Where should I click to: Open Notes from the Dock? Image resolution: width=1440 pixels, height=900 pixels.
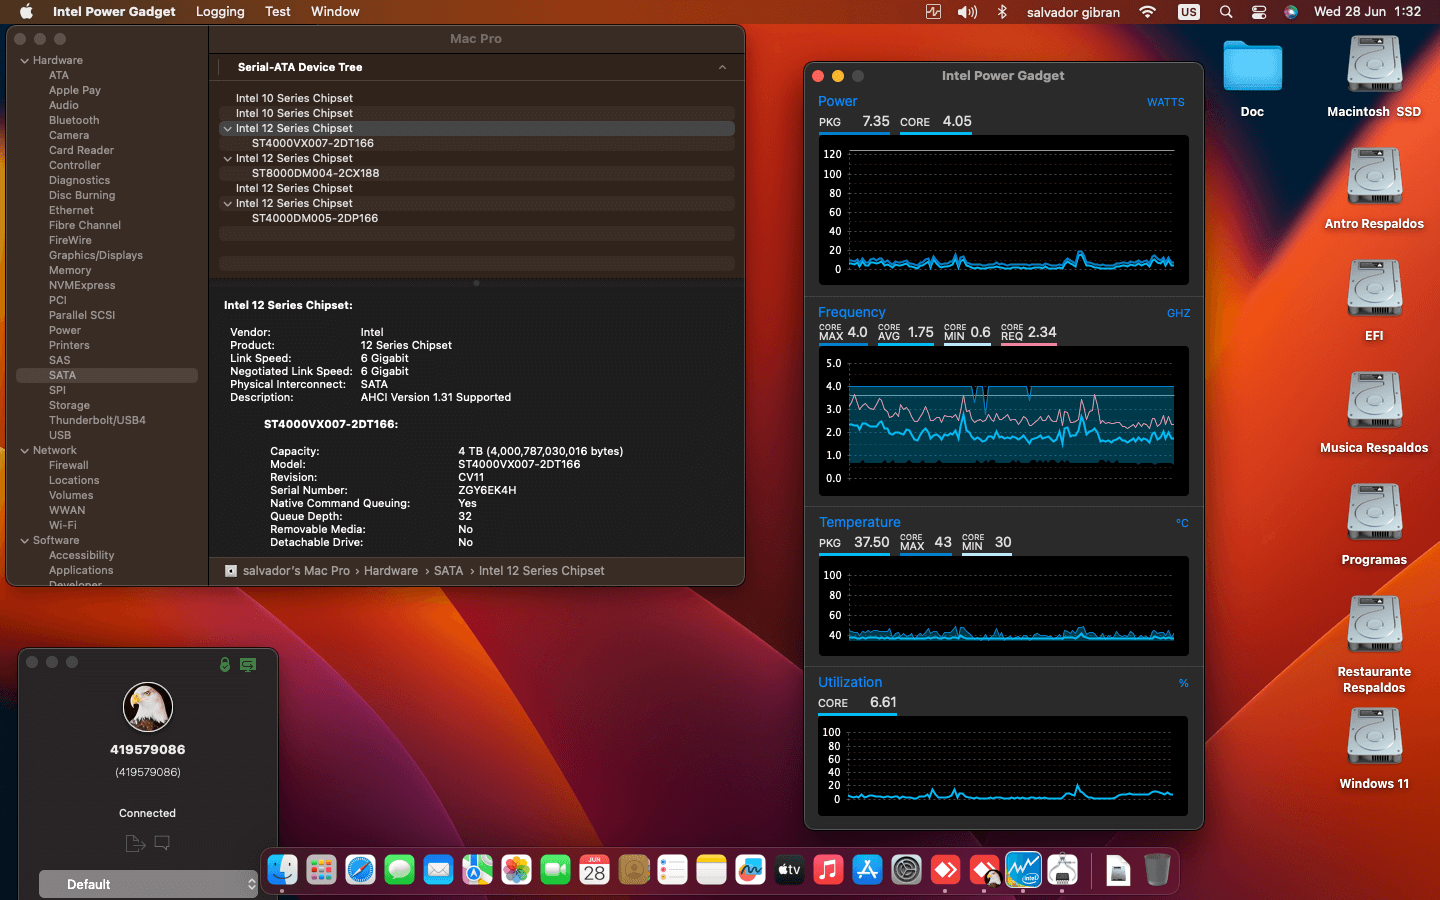711,870
